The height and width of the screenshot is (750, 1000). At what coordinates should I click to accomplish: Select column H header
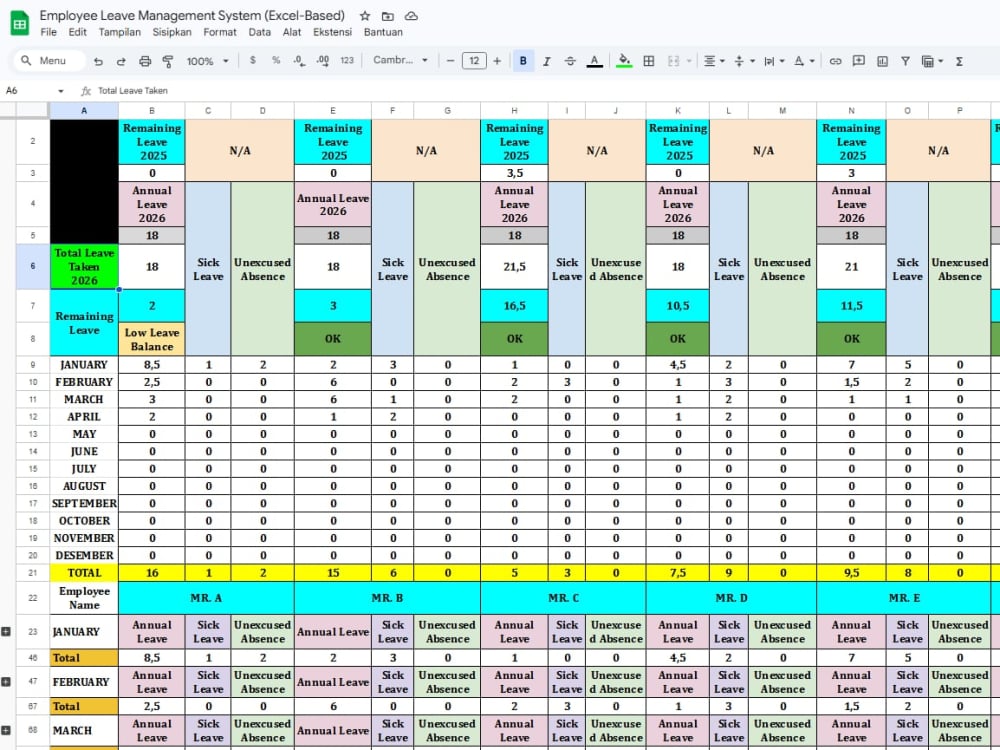(x=514, y=110)
